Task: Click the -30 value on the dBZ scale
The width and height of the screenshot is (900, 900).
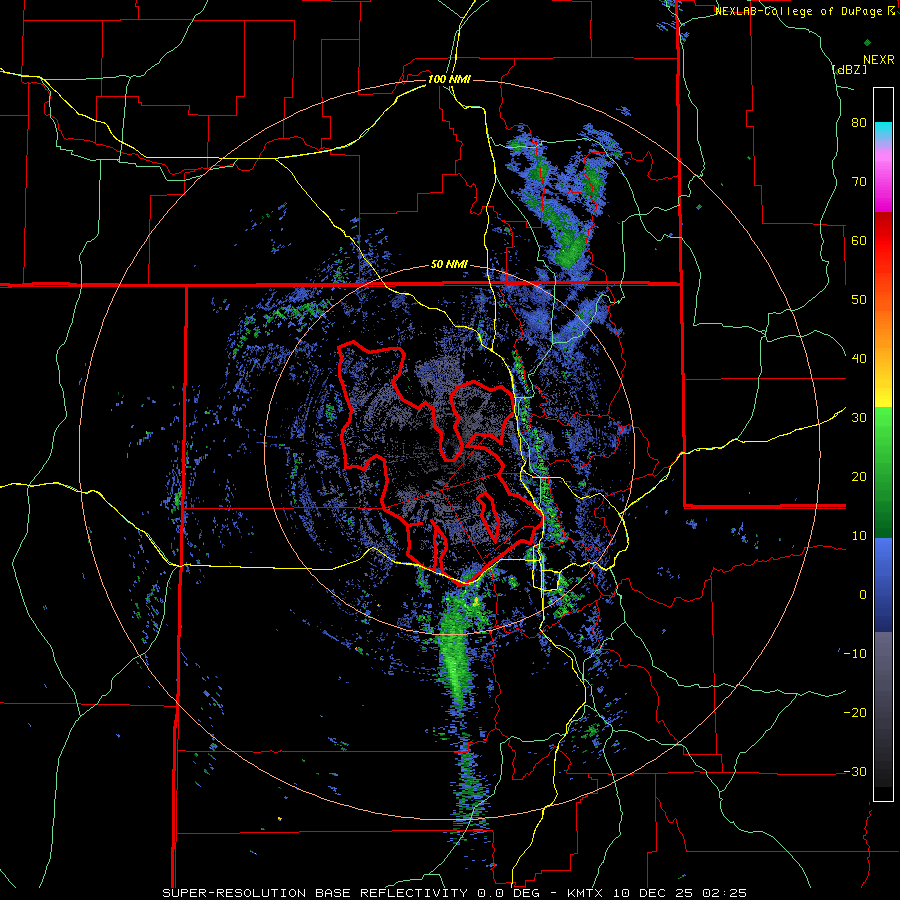Action: click(x=855, y=771)
